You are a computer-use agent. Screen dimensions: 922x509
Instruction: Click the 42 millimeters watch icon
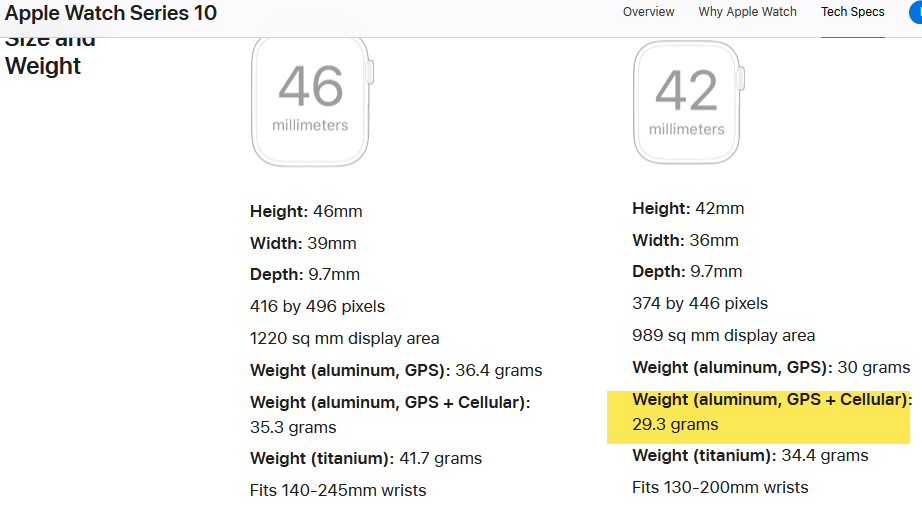coord(689,102)
